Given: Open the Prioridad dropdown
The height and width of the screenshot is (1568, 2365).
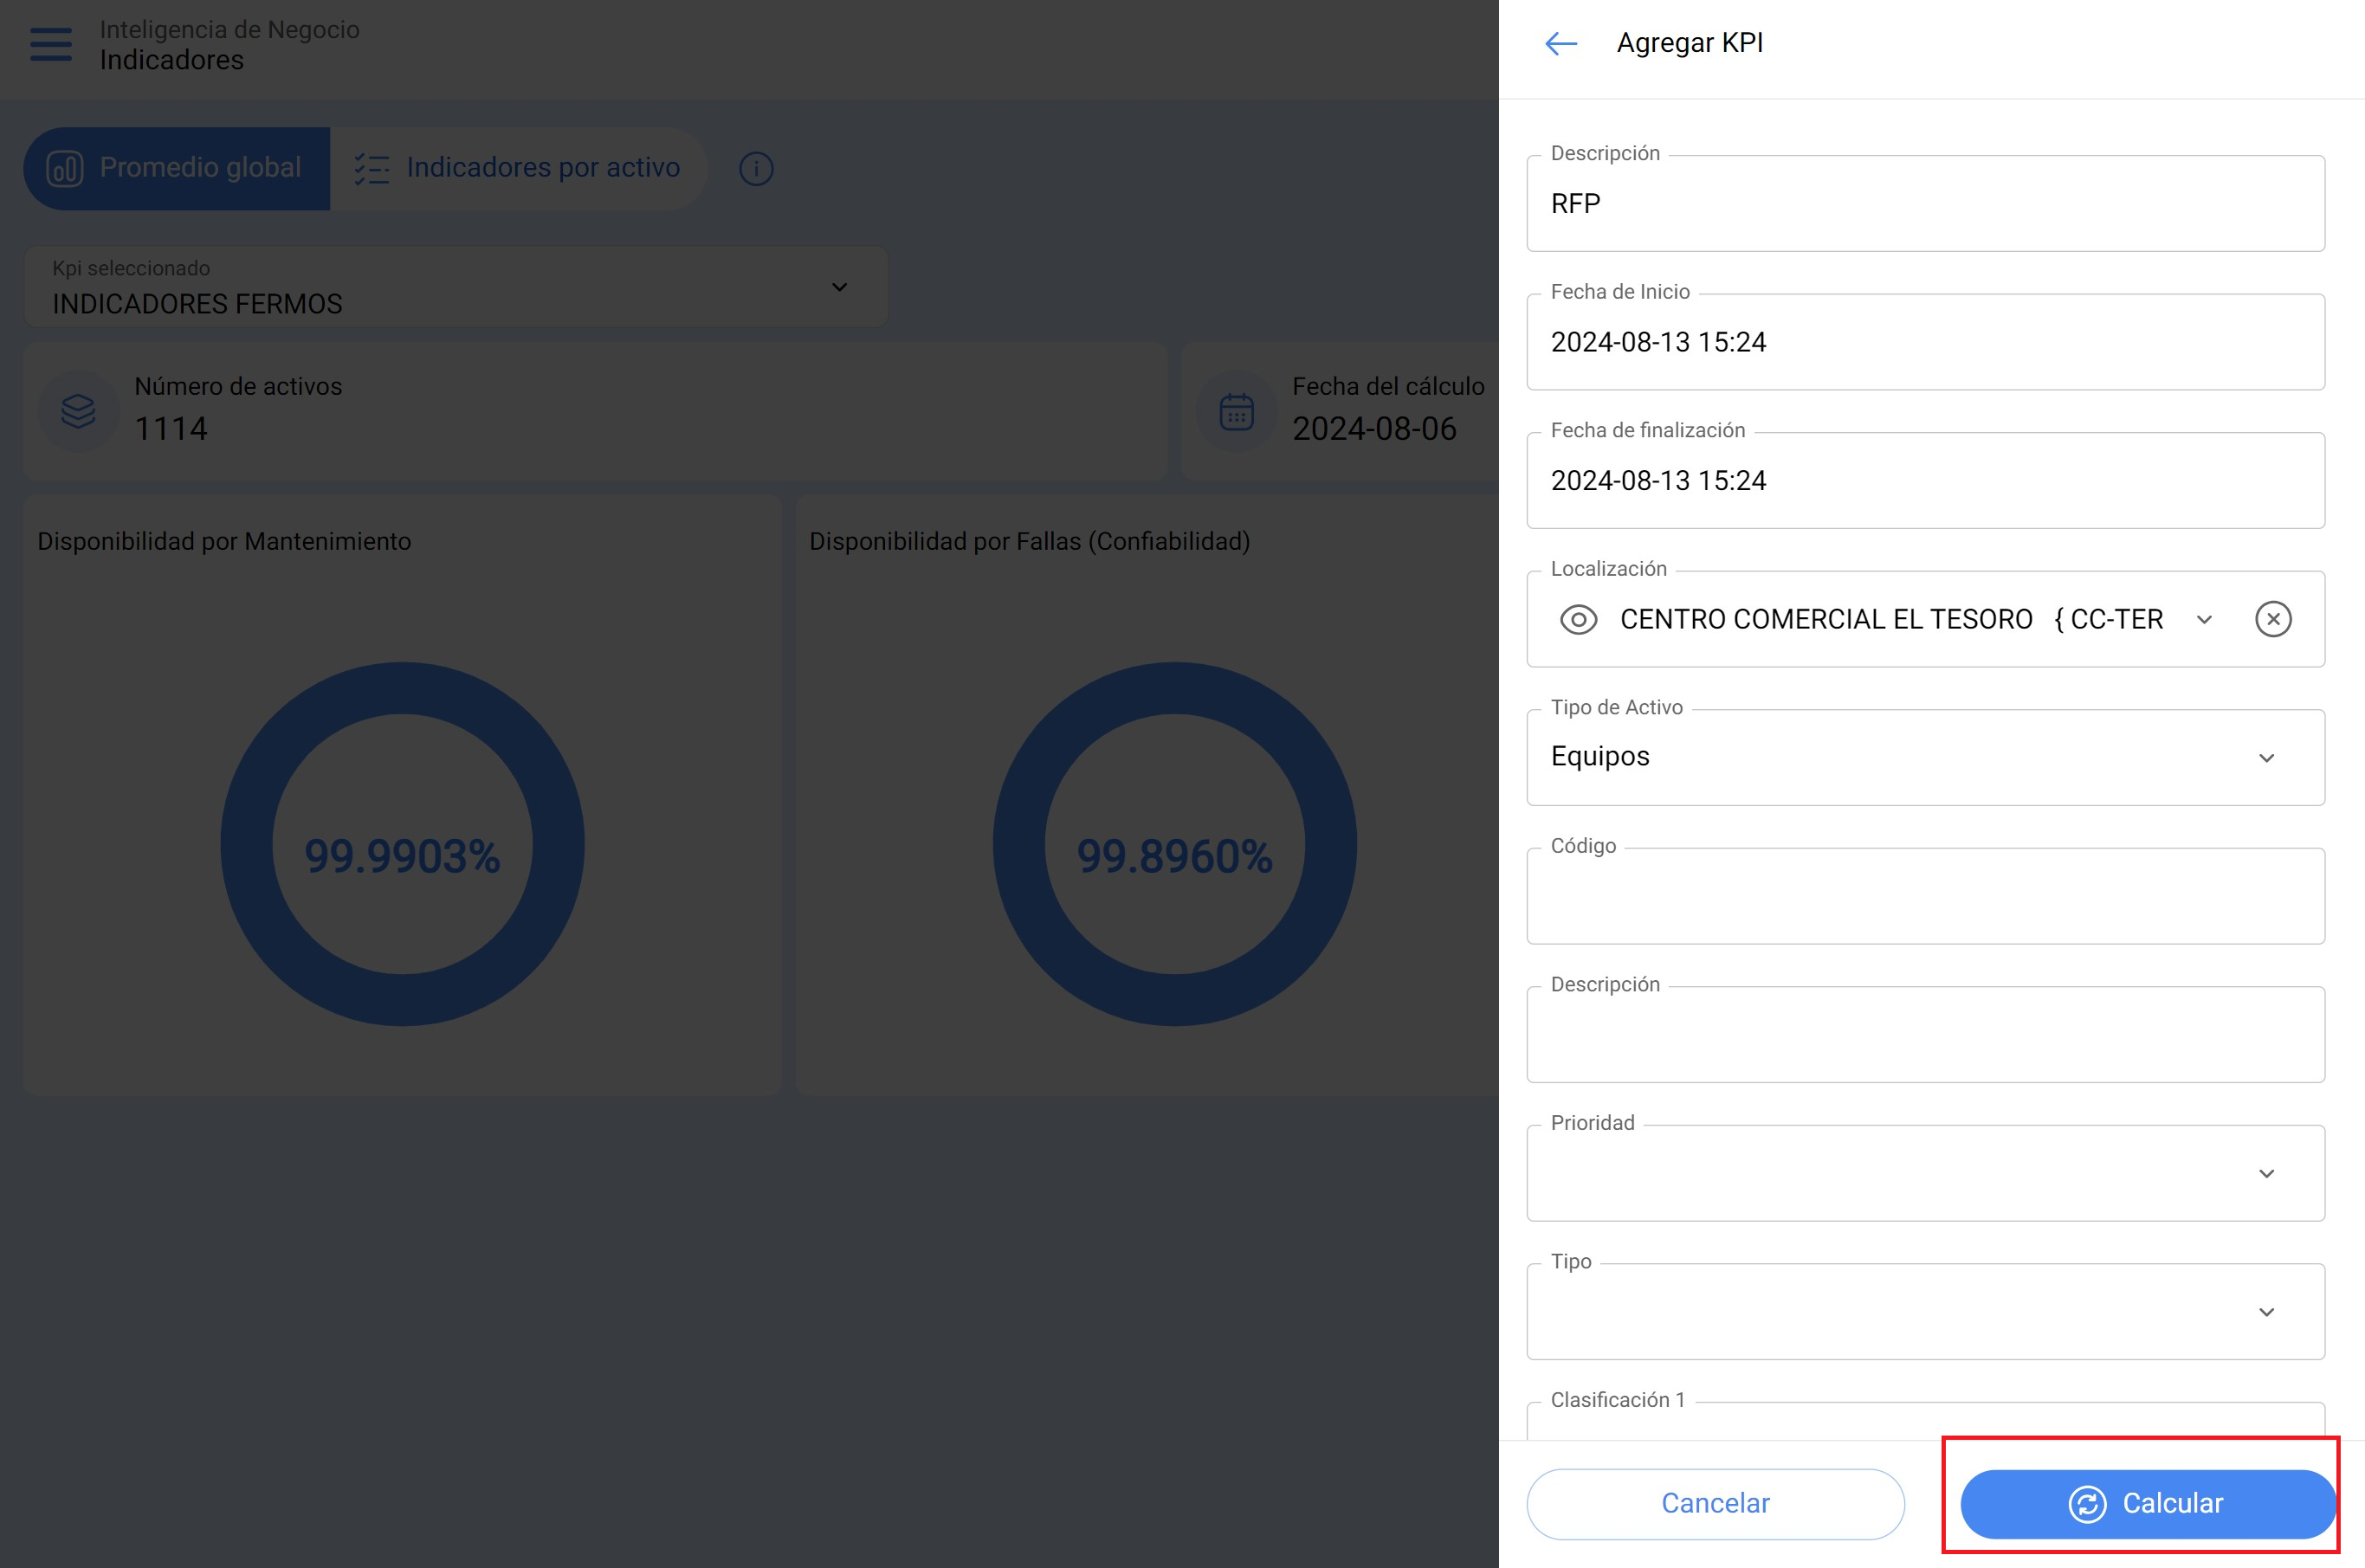Looking at the screenshot, I should [1925, 1173].
